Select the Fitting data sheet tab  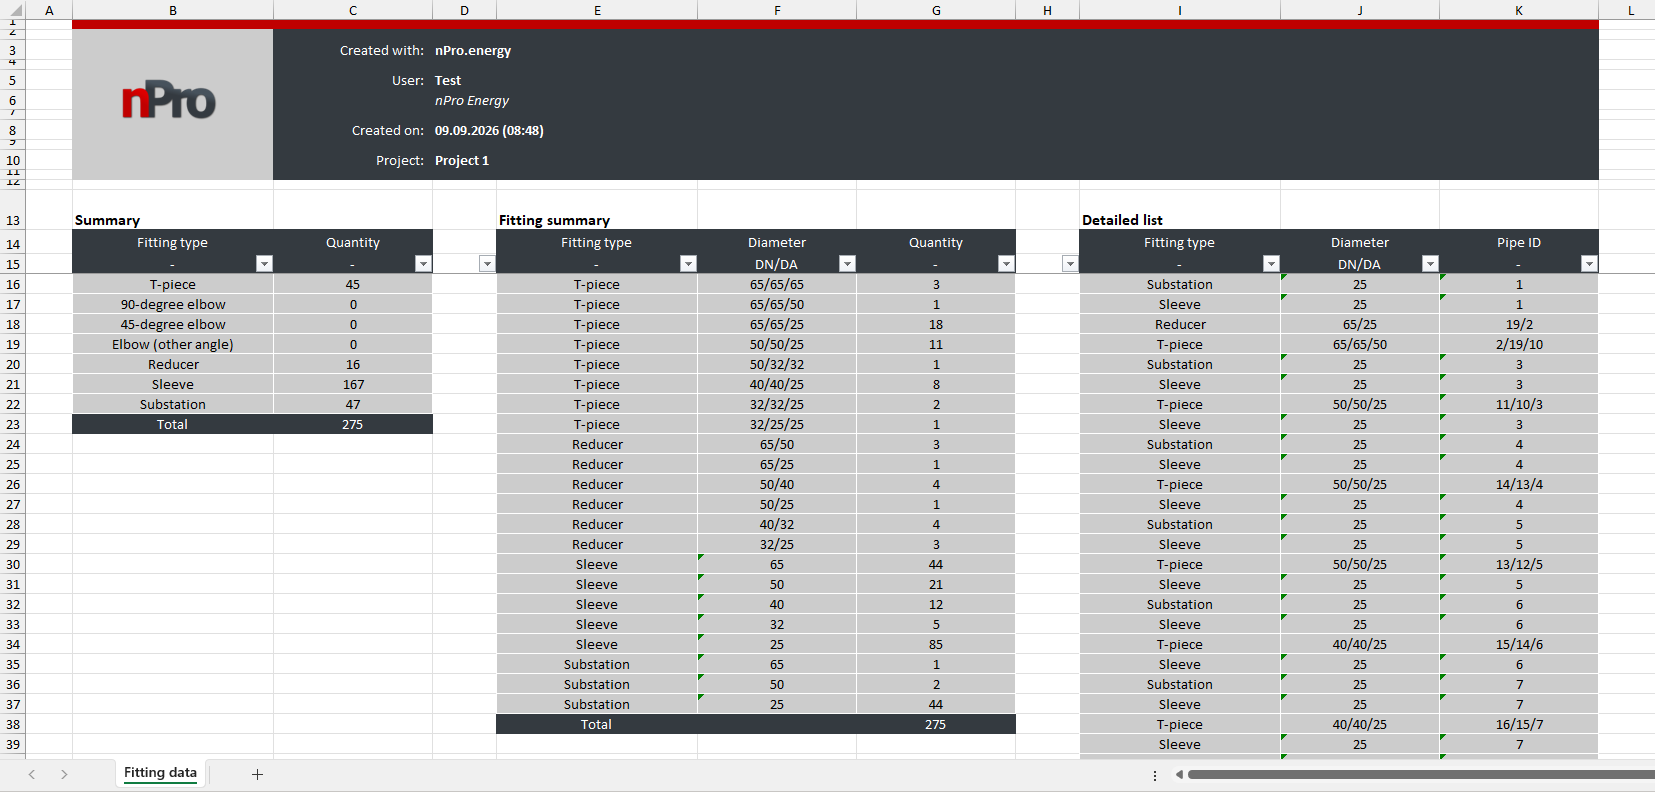click(160, 773)
